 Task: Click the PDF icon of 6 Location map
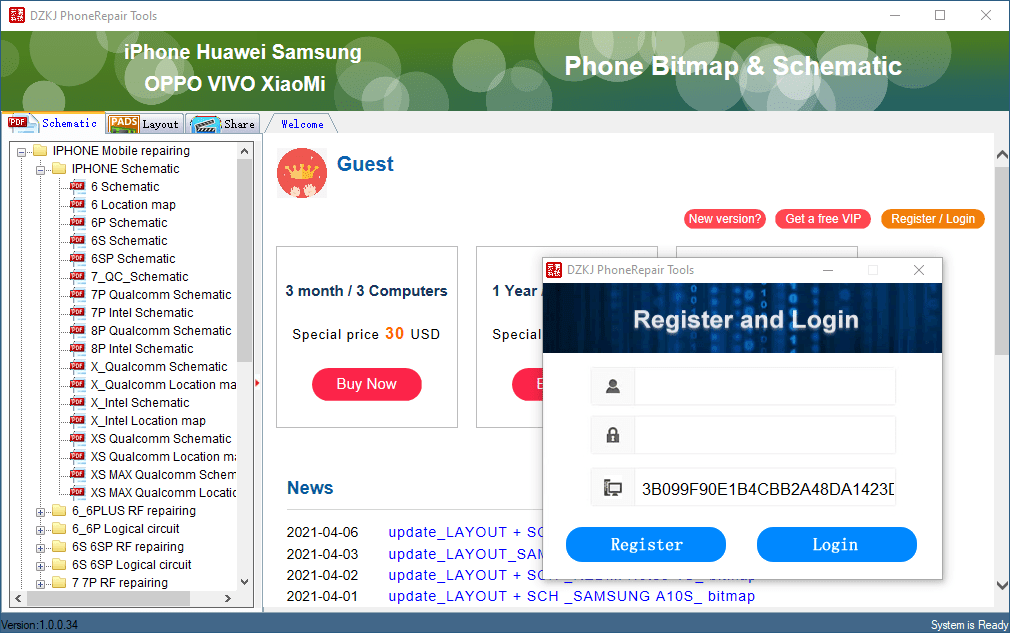[x=77, y=204]
